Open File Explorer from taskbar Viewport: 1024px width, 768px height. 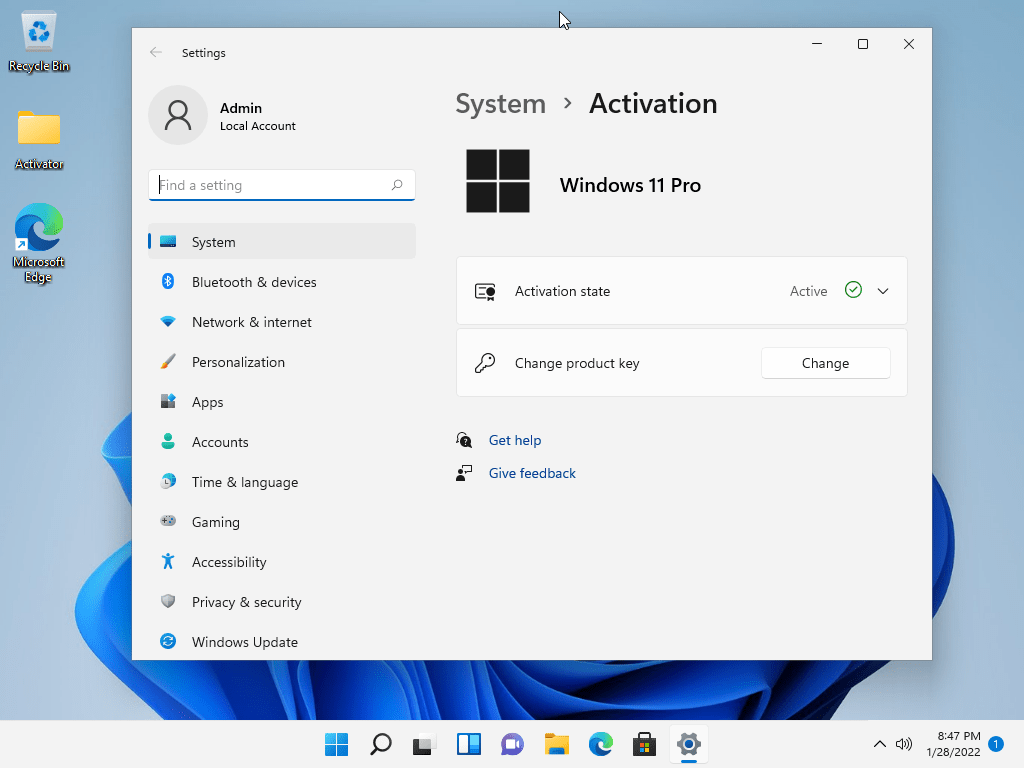tap(557, 744)
